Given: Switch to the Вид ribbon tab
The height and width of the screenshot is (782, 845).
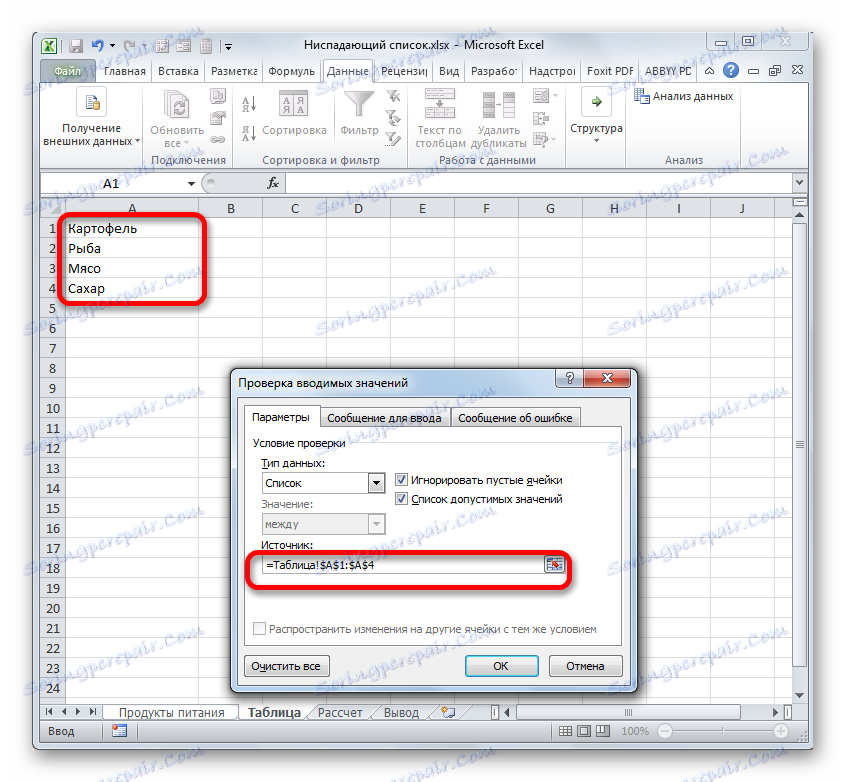Looking at the screenshot, I should click(449, 71).
